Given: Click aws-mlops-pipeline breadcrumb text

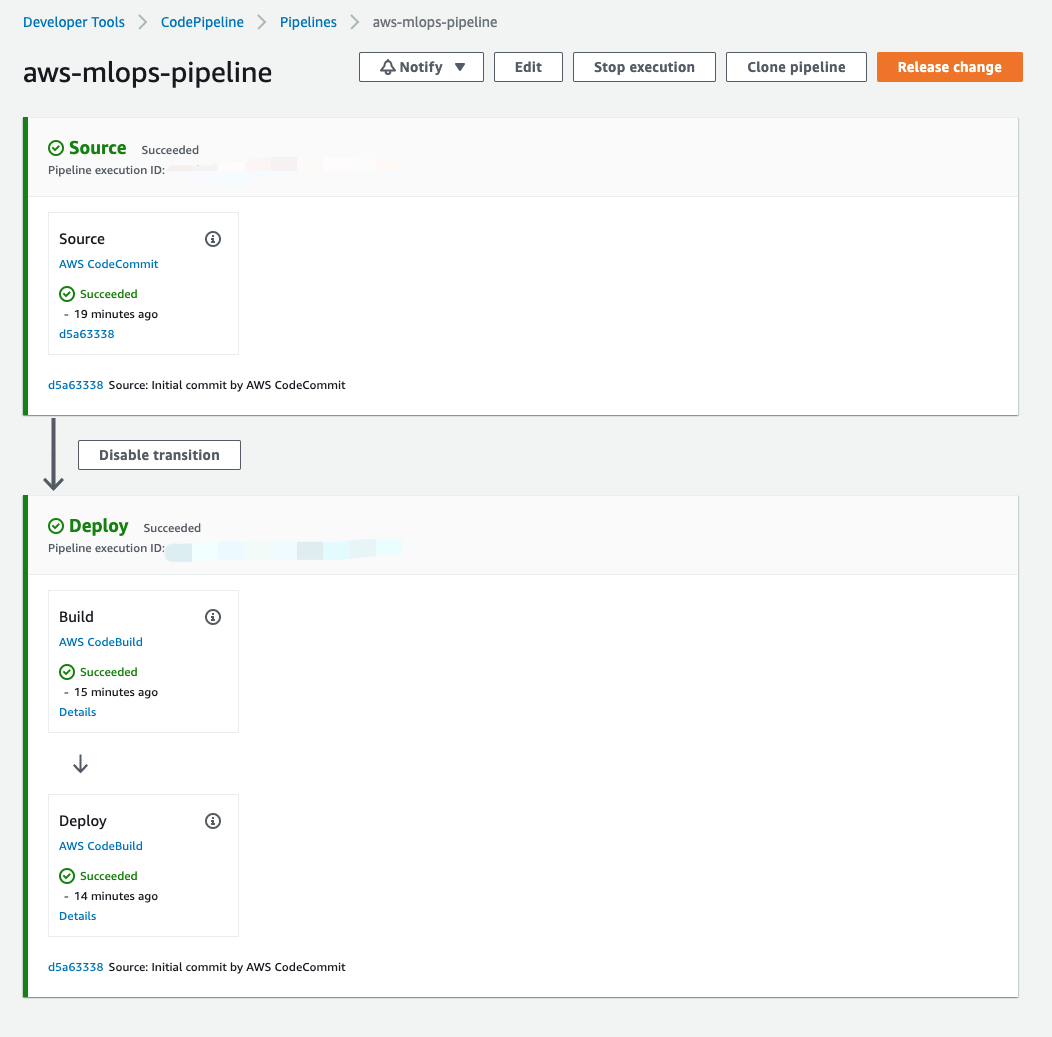Looking at the screenshot, I should (435, 22).
